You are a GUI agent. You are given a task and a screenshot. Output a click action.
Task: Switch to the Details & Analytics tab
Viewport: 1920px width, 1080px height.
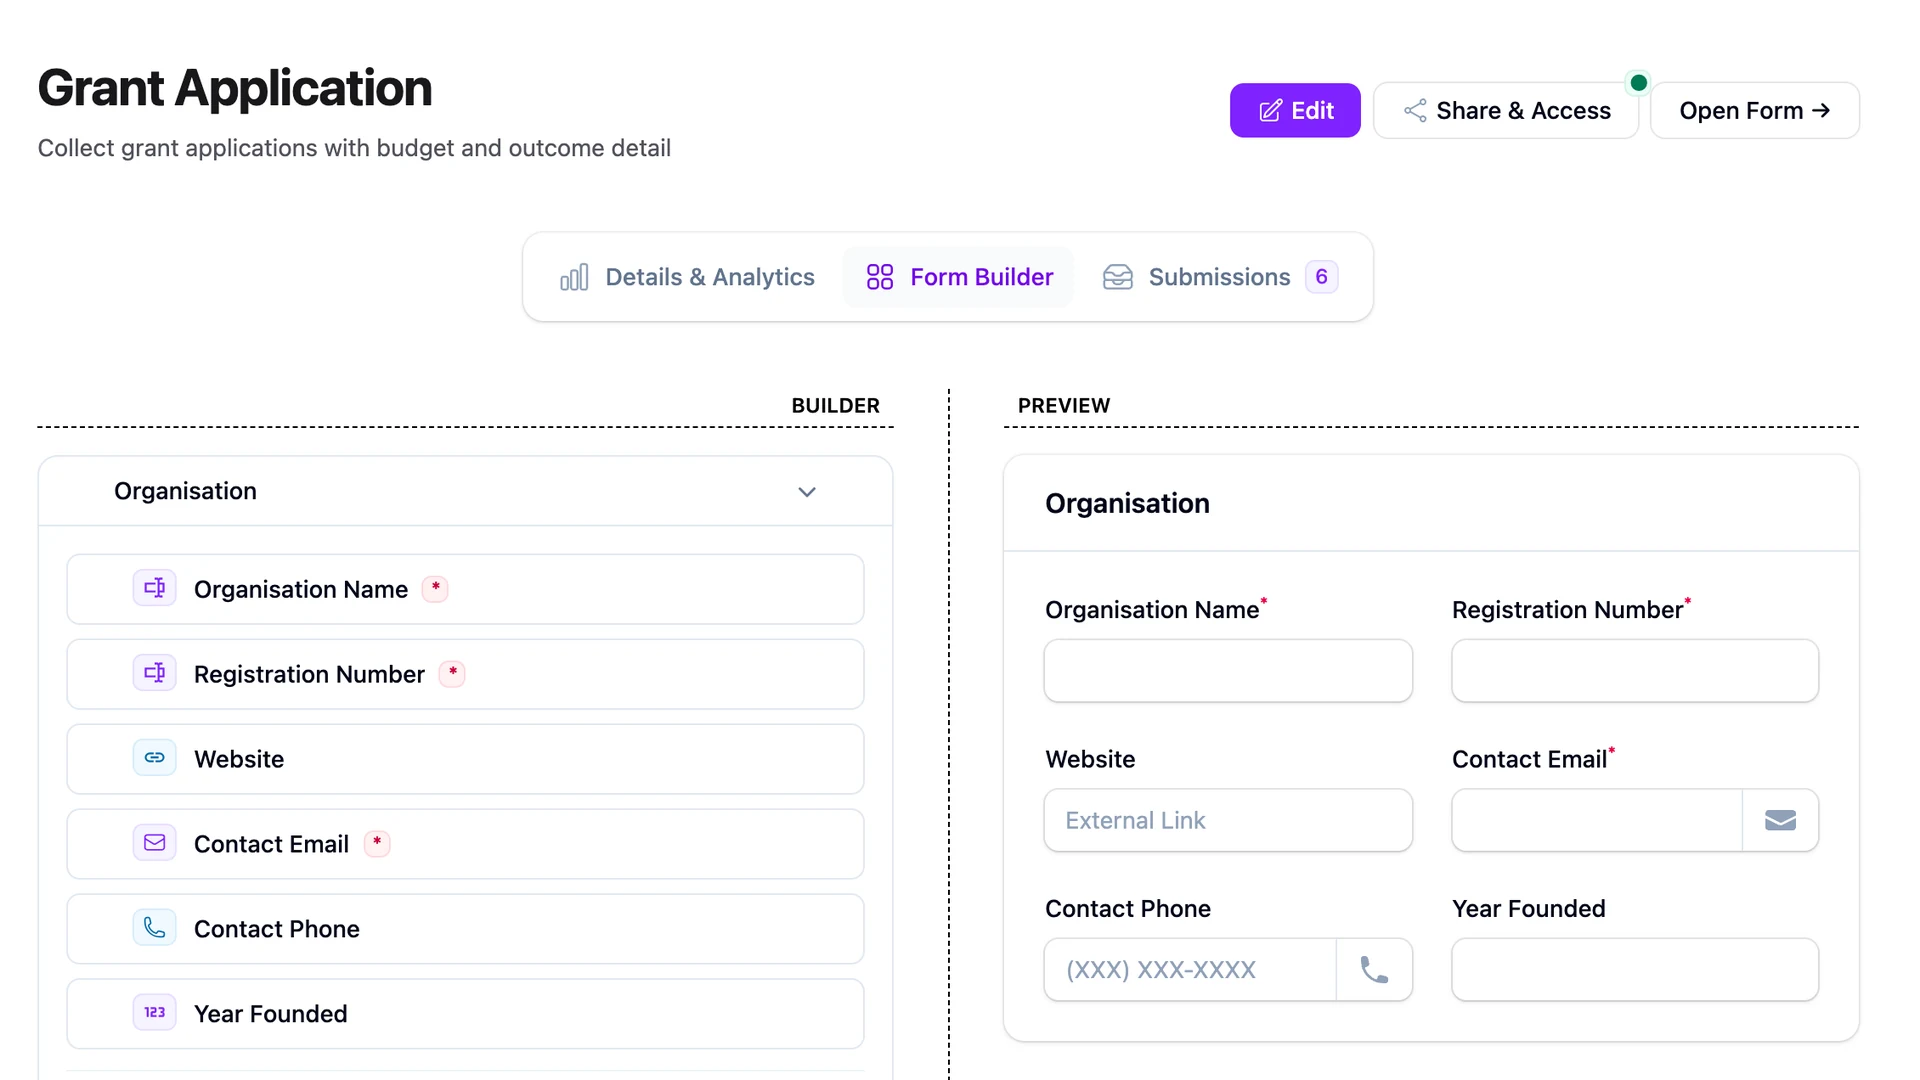[x=687, y=277]
